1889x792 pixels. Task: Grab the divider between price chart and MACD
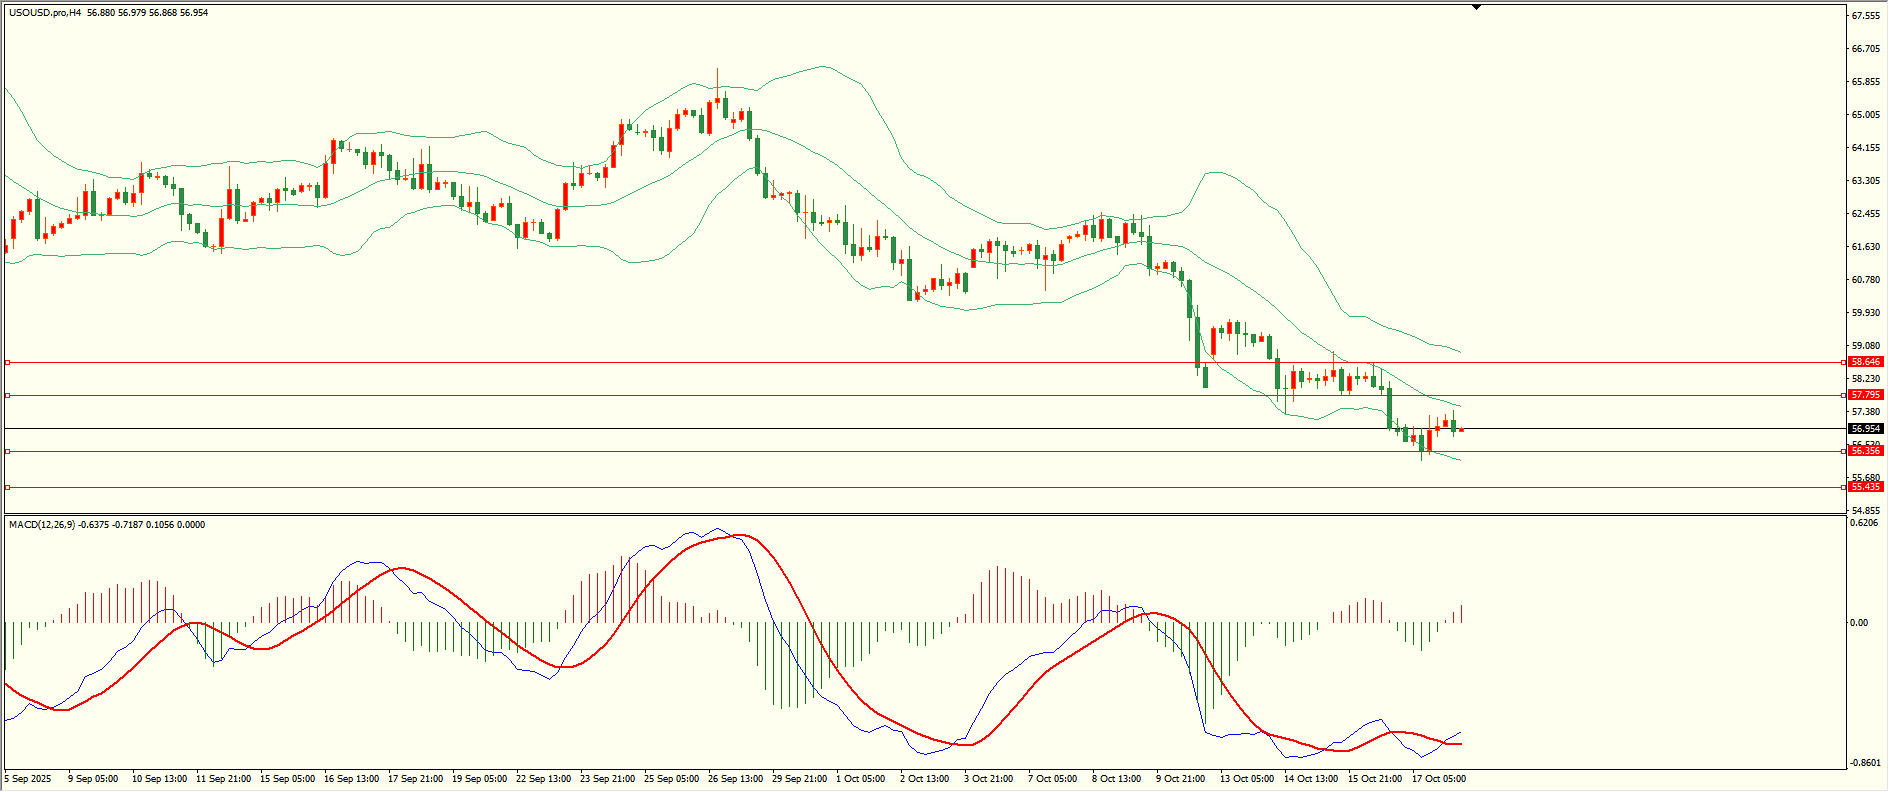(x=924, y=515)
